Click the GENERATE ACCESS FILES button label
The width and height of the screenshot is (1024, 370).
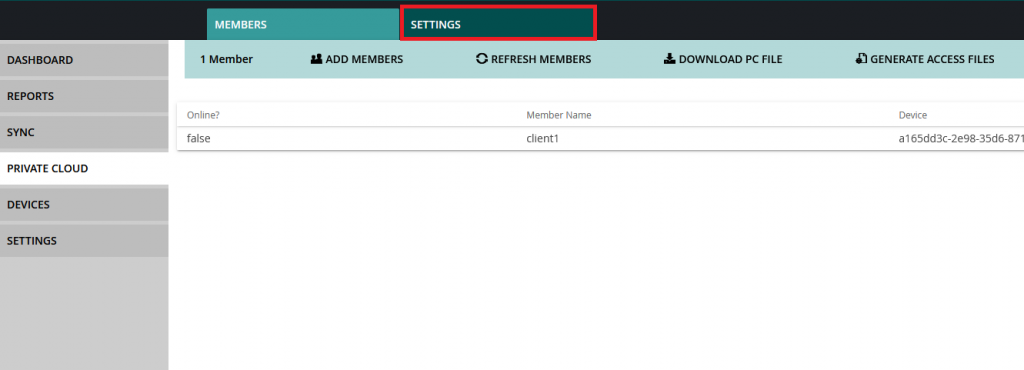pos(933,59)
